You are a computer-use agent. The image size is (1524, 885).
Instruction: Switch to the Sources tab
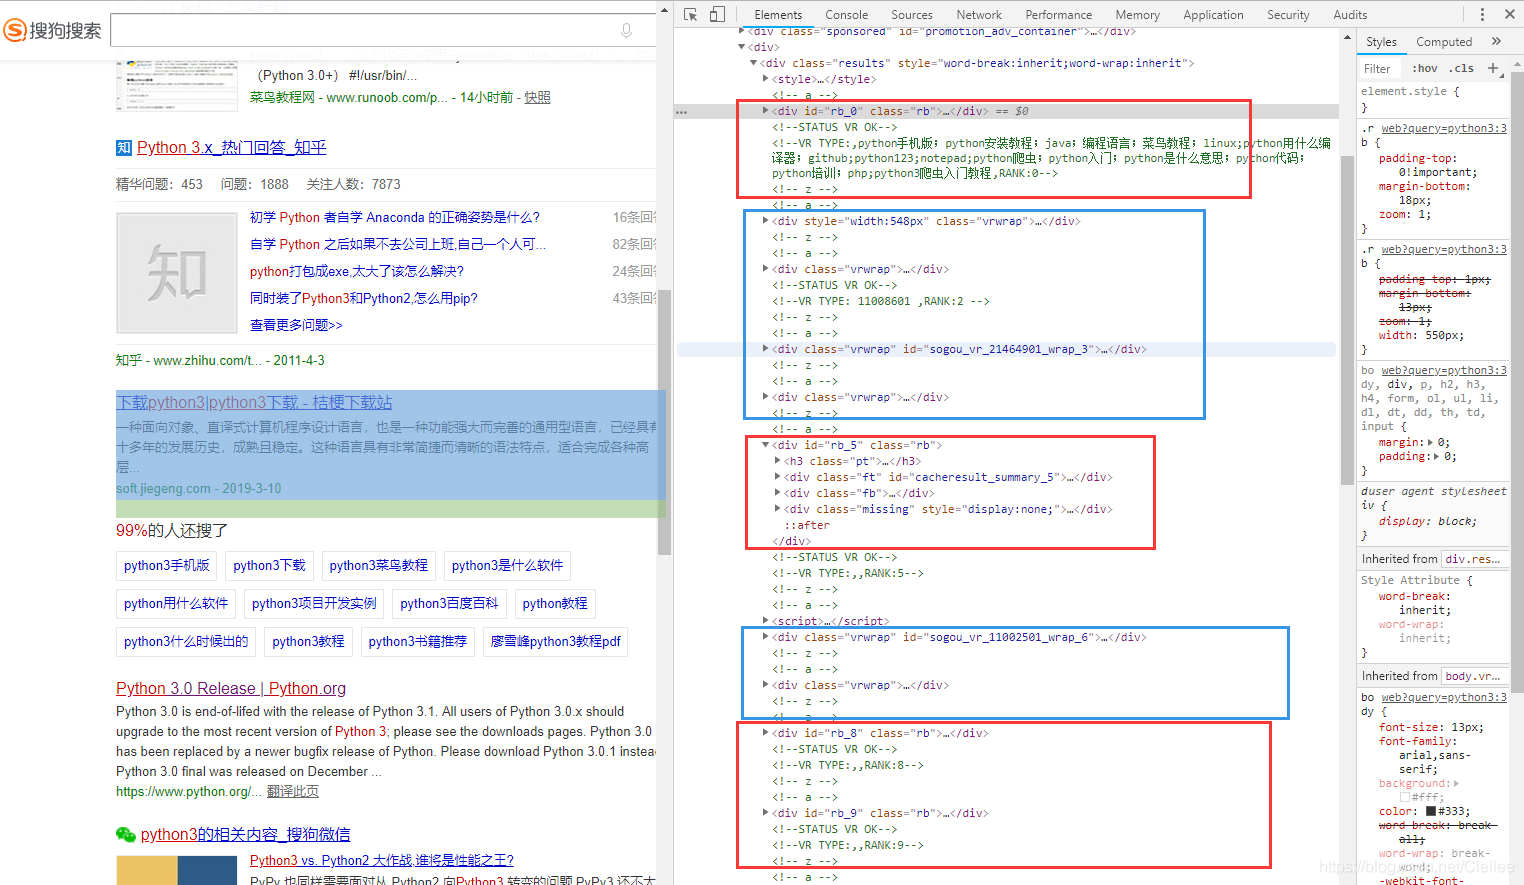pos(912,15)
